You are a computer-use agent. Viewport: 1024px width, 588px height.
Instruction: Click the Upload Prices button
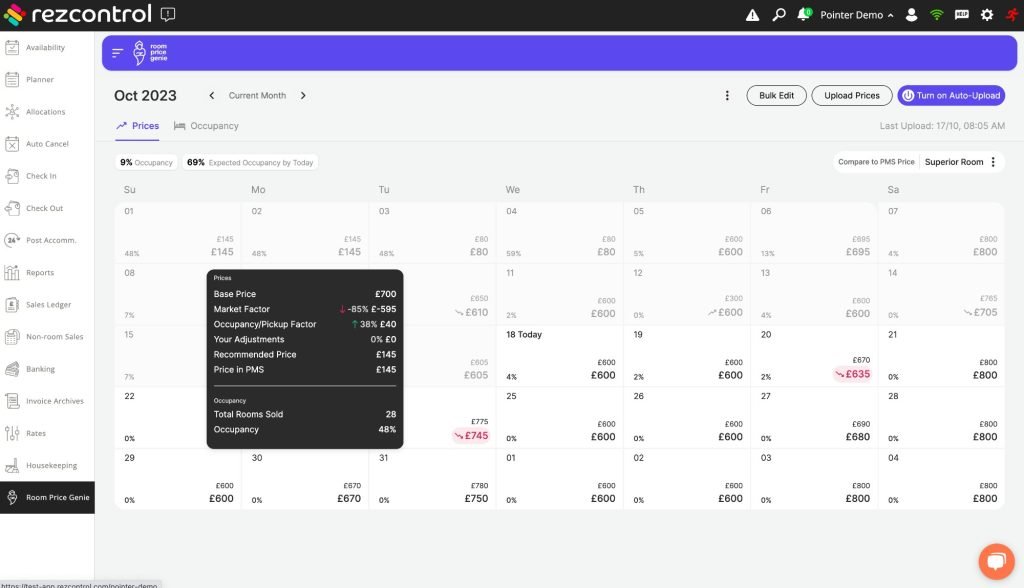(852, 96)
